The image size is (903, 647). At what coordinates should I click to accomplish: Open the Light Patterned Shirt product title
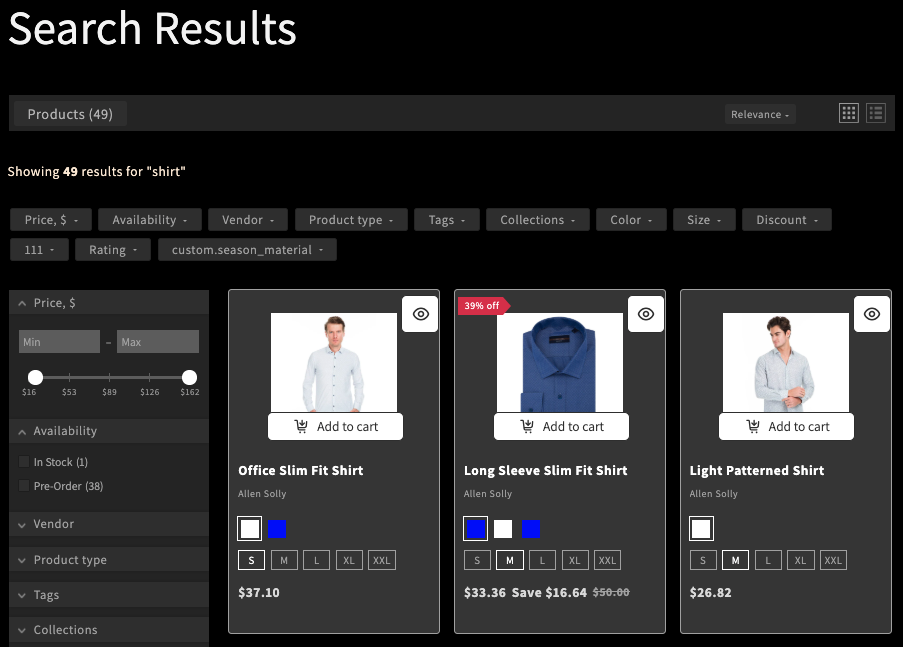coord(757,470)
